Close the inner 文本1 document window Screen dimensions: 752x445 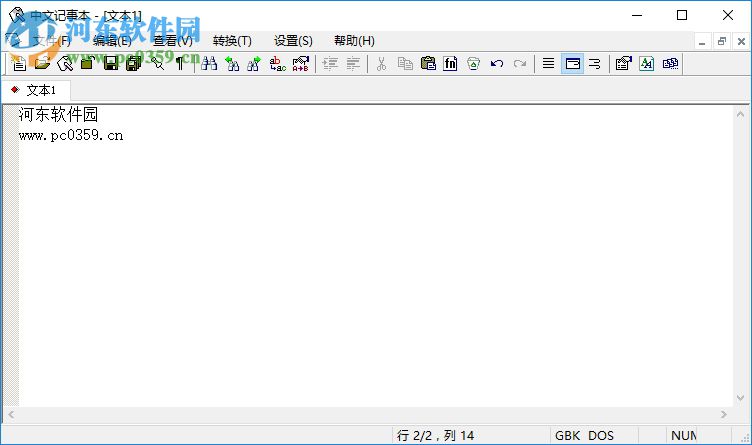click(x=741, y=41)
